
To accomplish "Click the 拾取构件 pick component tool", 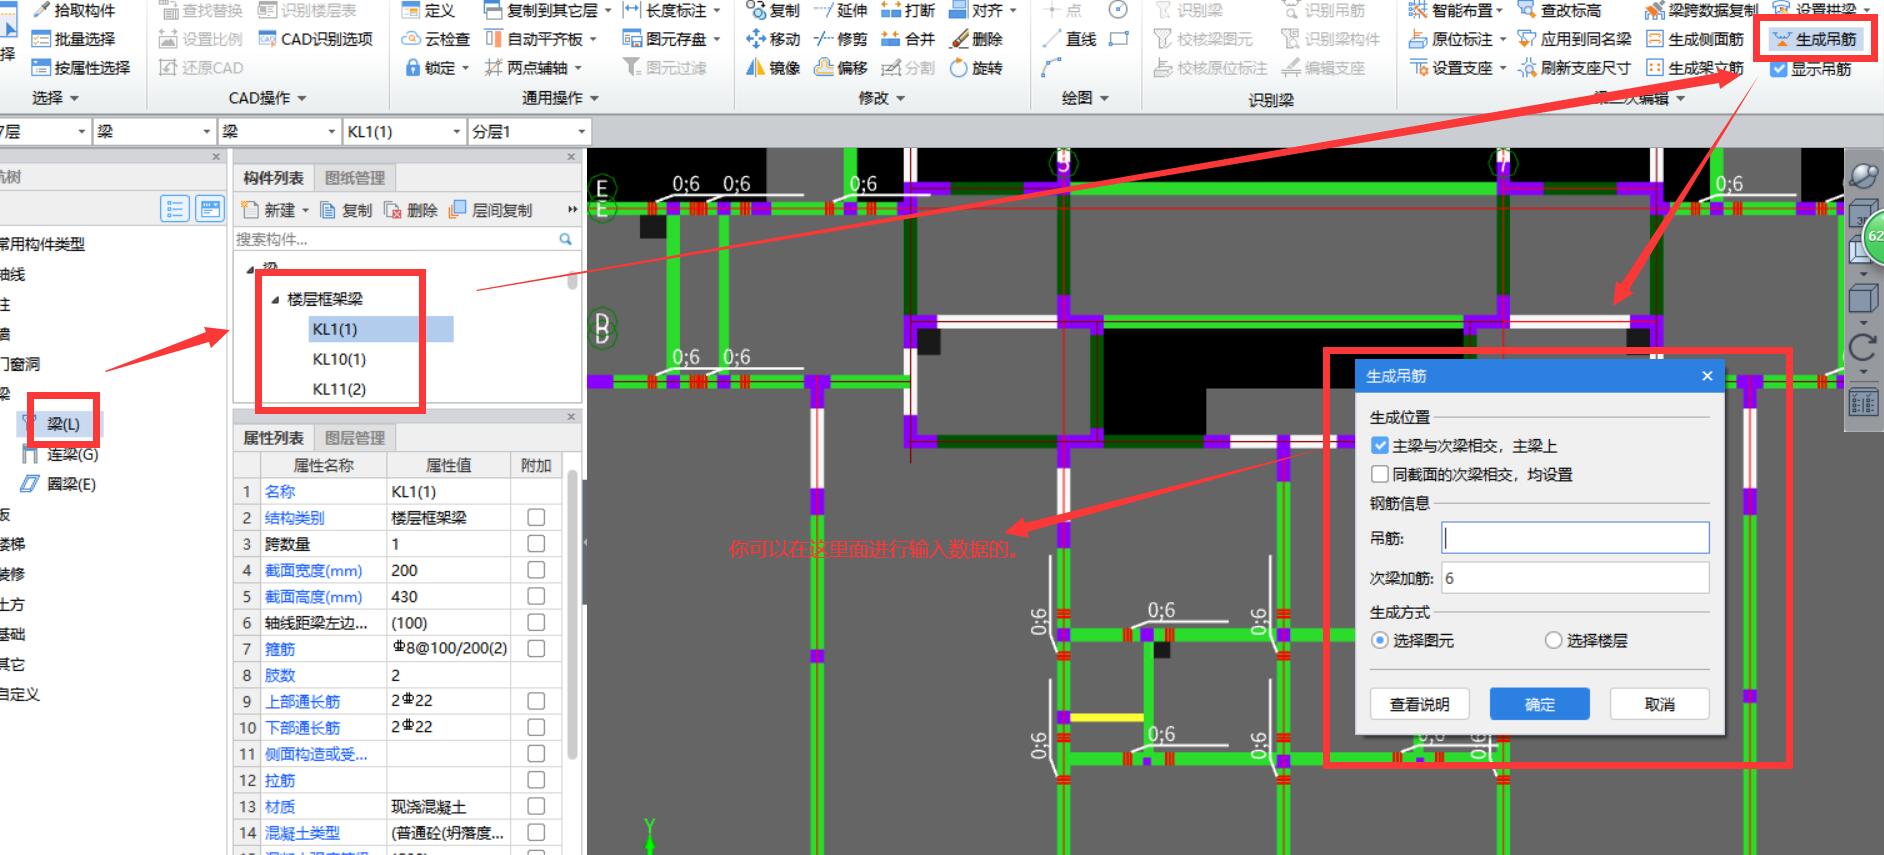I will pos(73,10).
